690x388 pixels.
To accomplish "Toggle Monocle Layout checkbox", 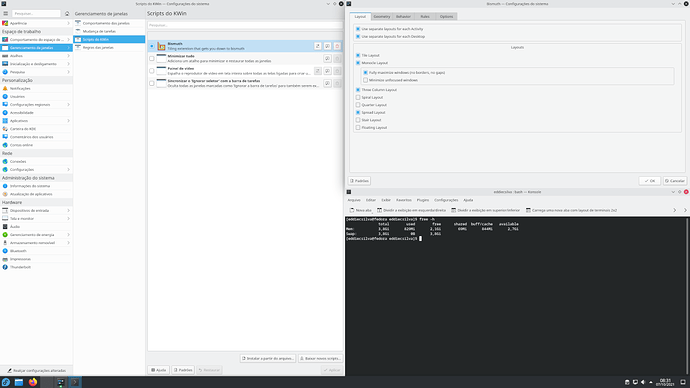I will point(358,63).
